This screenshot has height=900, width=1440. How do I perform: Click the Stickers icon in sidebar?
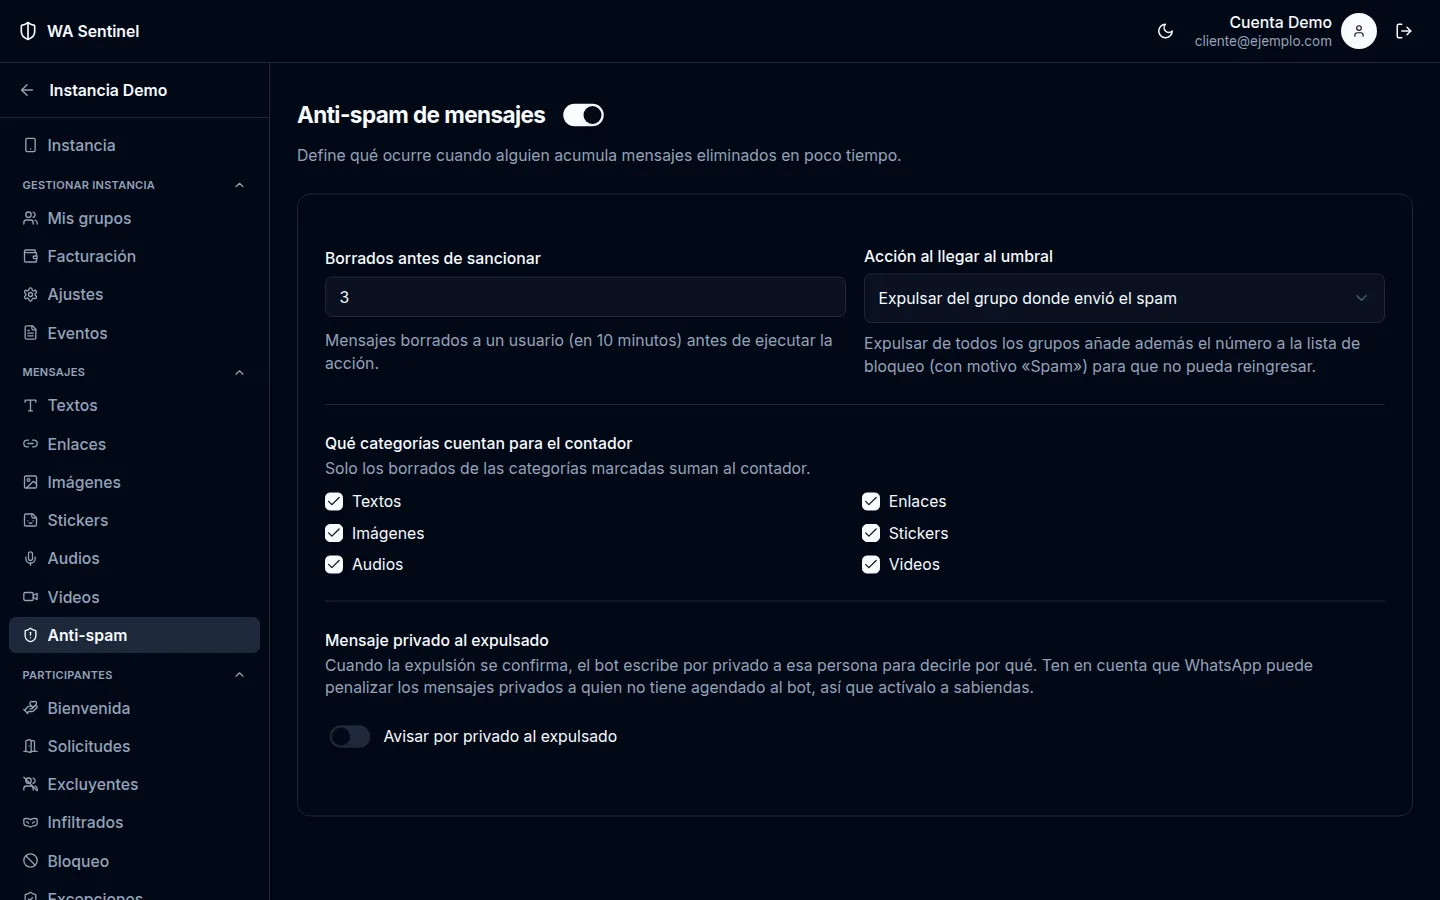(x=30, y=520)
